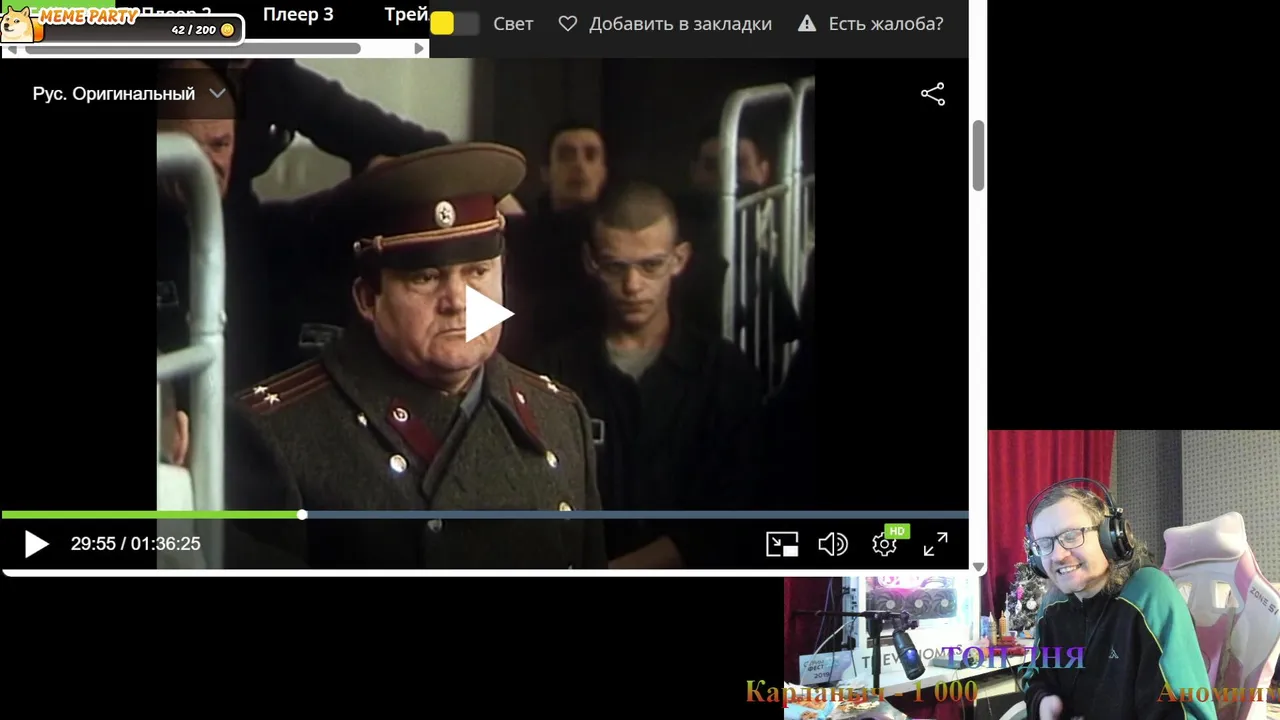Click the progress bar's white playhead knob

[x=302, y=515]
